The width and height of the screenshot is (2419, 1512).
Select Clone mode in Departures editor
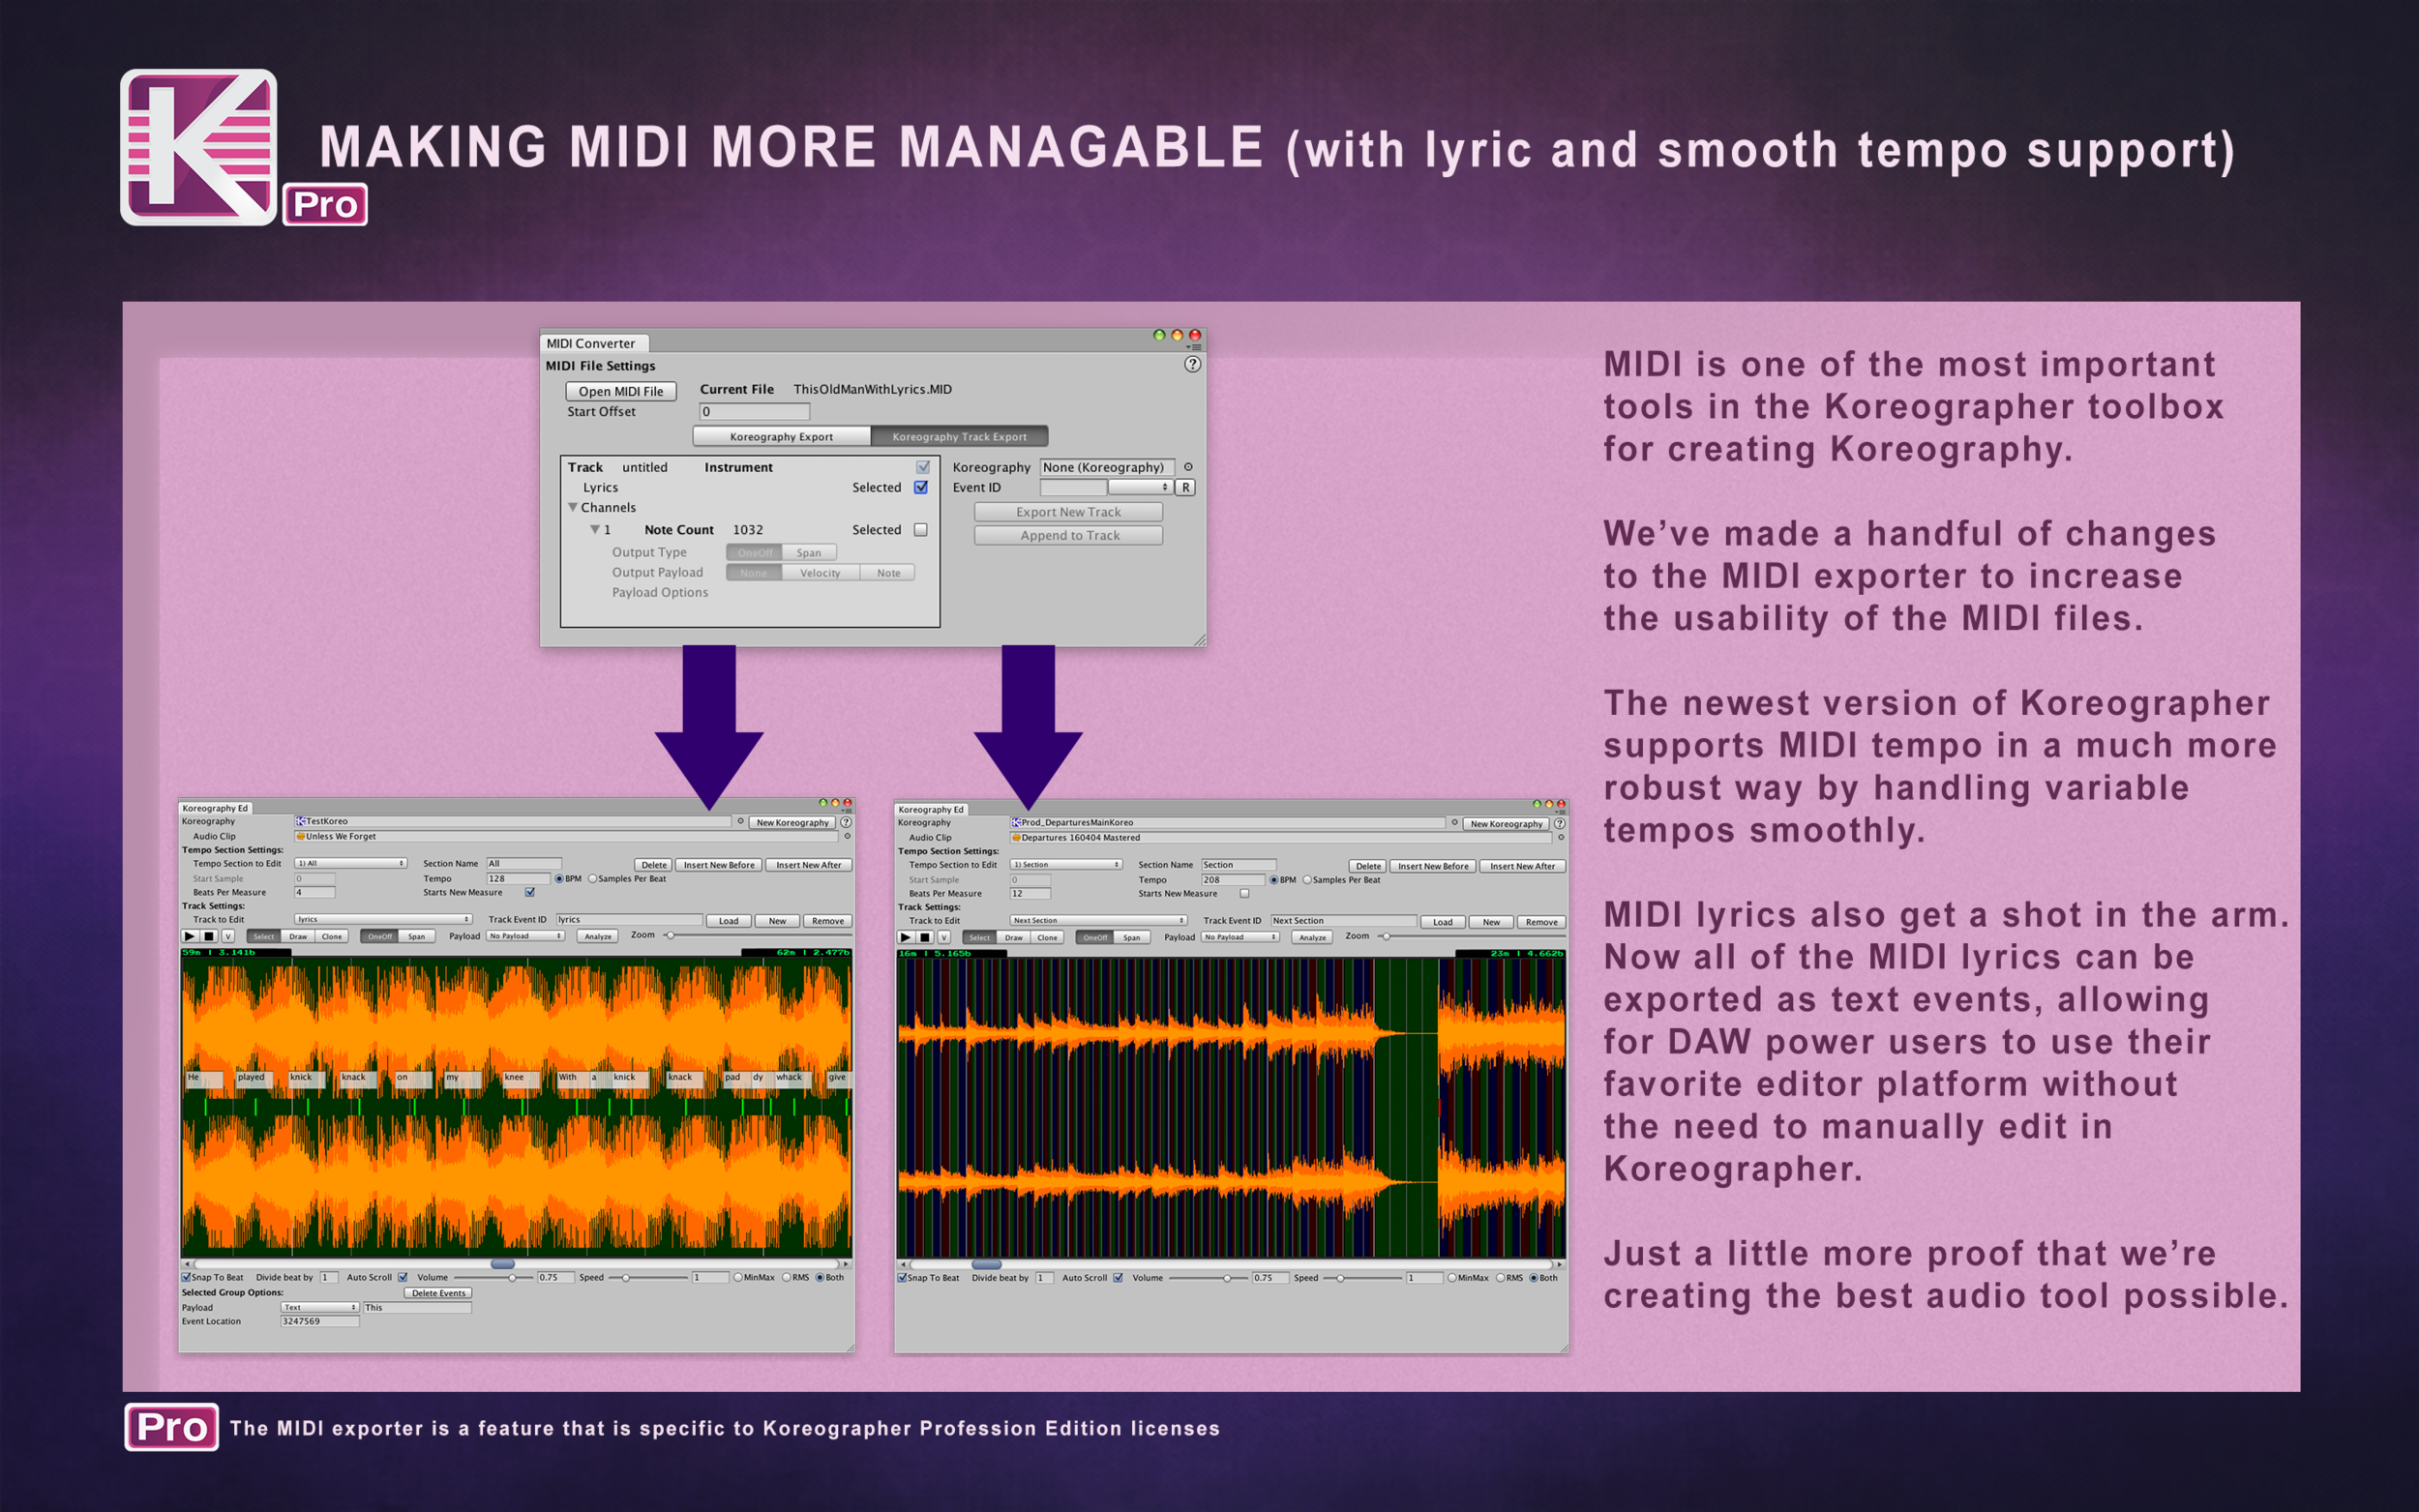coord(1047,937)
